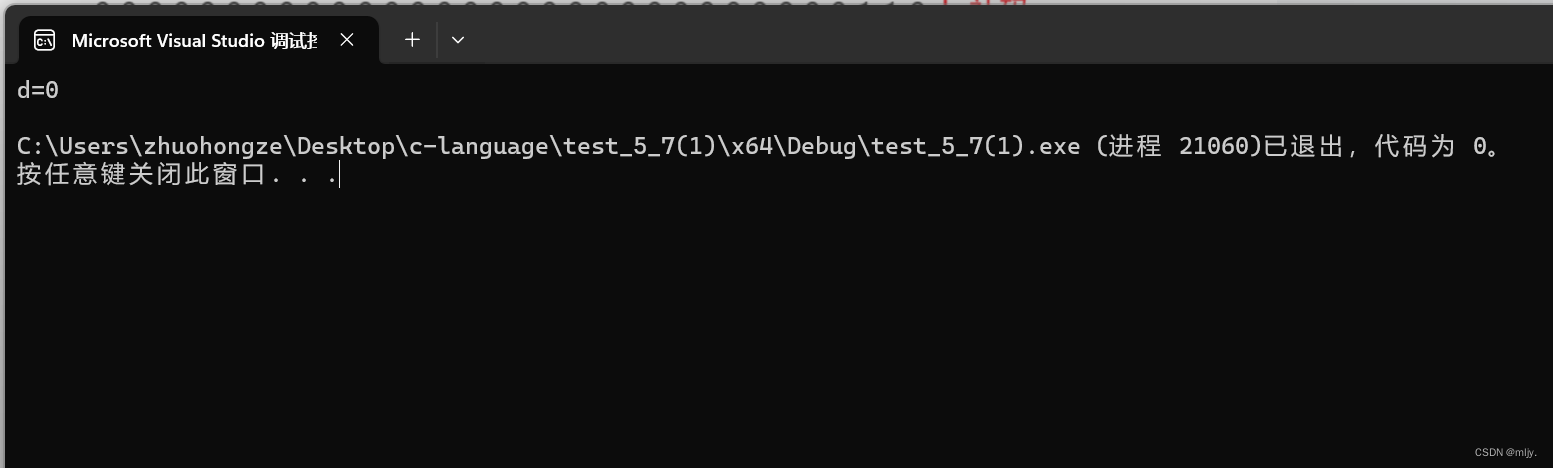Image resolution: width=1553 pixels, height=468 pixels.
Task: Close the Microsoft Visual Studio debug console tab
Action: (x=347, y=40)
